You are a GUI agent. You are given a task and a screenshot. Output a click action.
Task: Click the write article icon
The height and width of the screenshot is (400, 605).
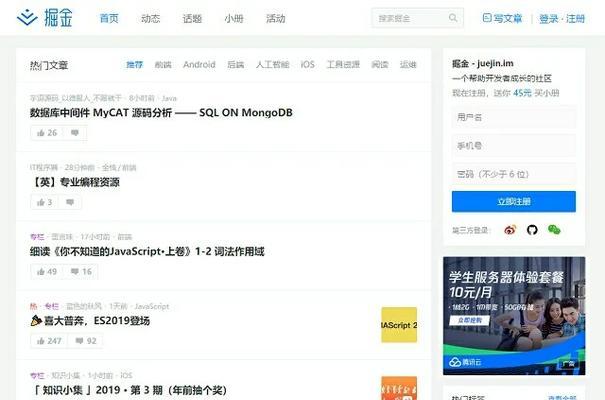pyautogui.click(x=487, y=18)
